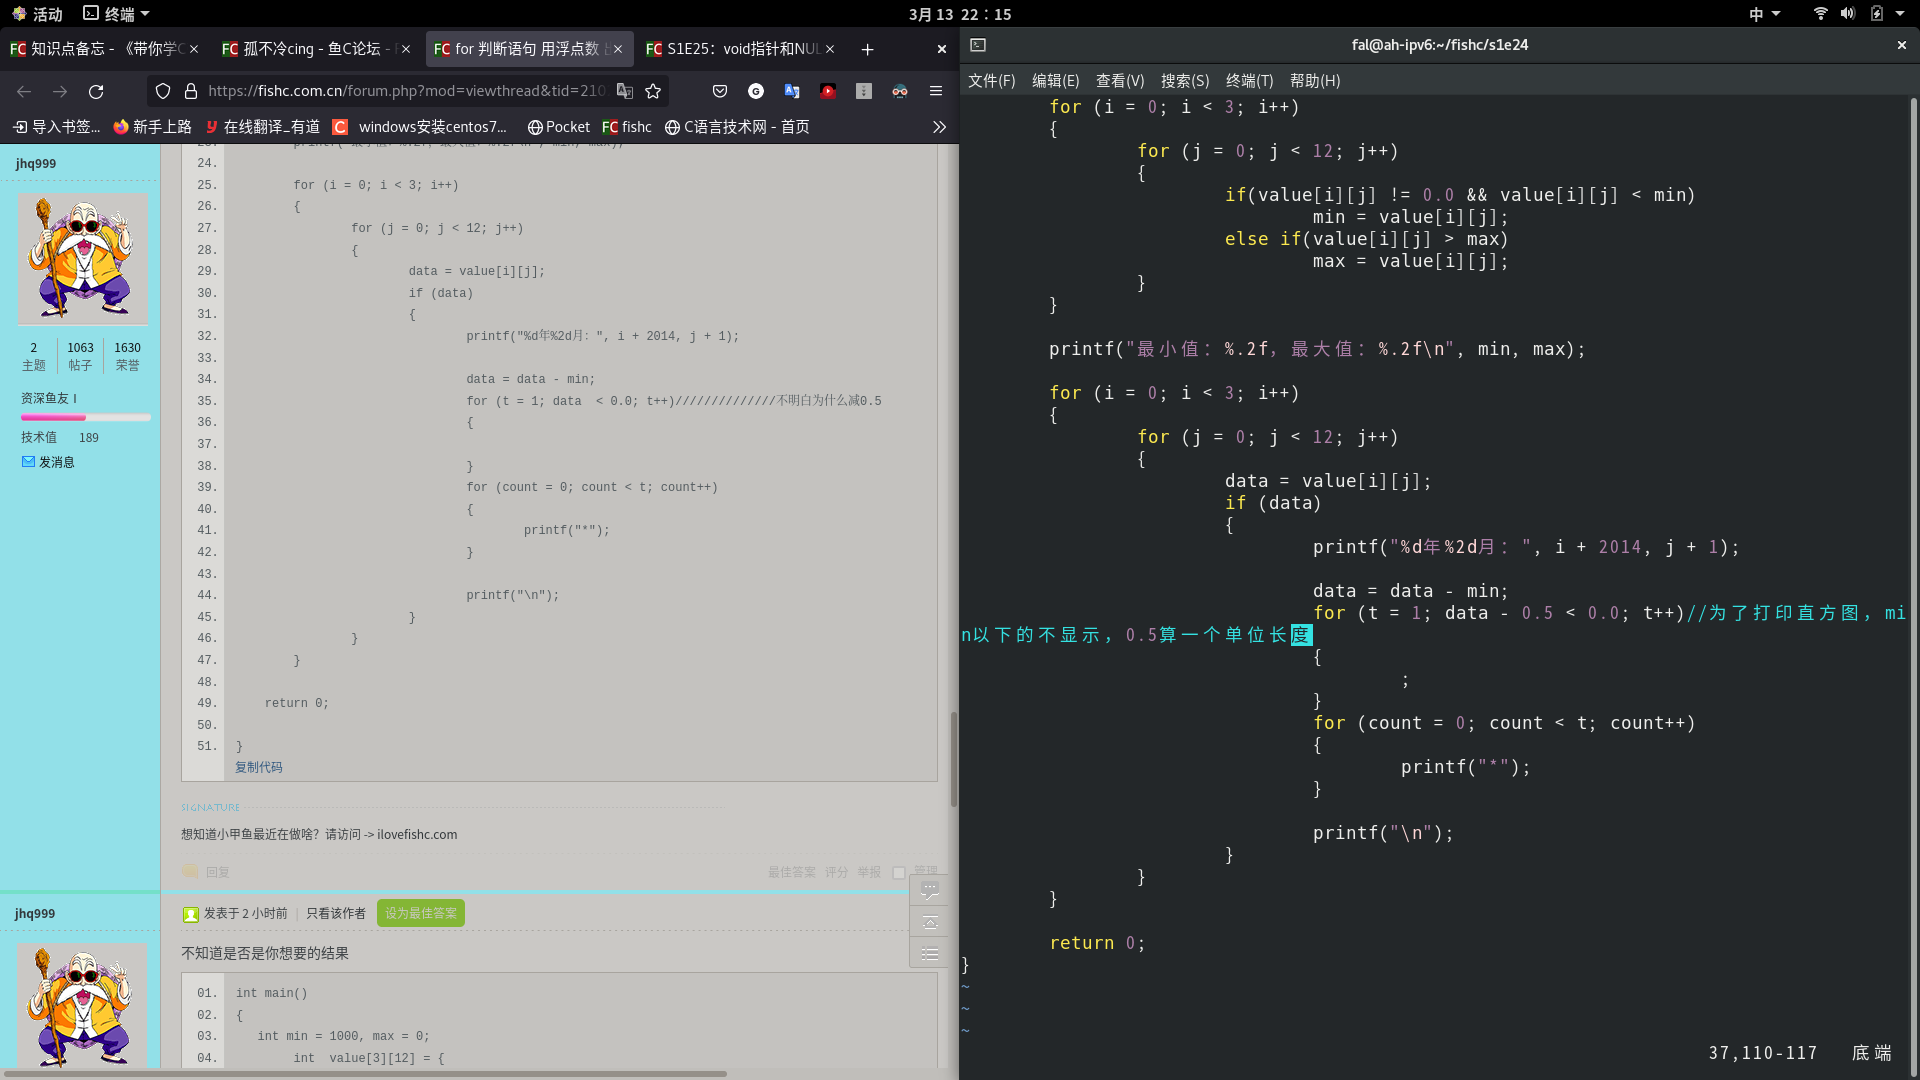Screen dimensions: 1920x1080
Task: Click the 发消息 link under jhq999
Action: click(x=56, y=462)
